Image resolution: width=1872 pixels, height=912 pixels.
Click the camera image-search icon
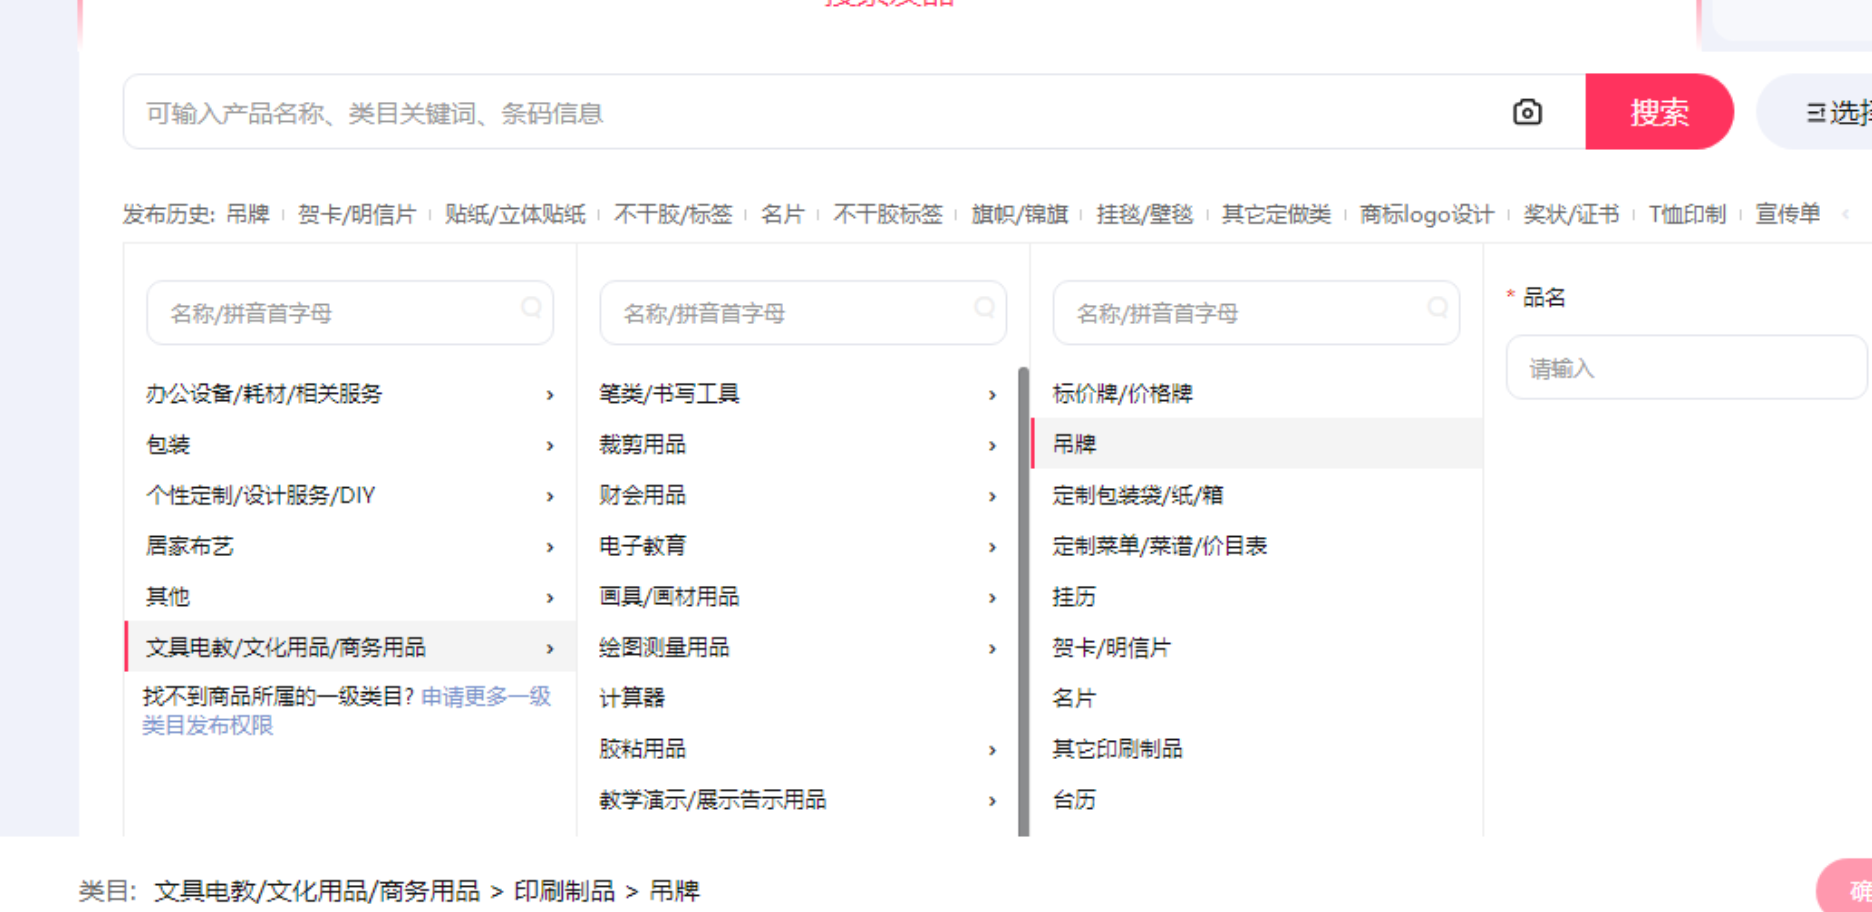click(x=1527, y=112)
